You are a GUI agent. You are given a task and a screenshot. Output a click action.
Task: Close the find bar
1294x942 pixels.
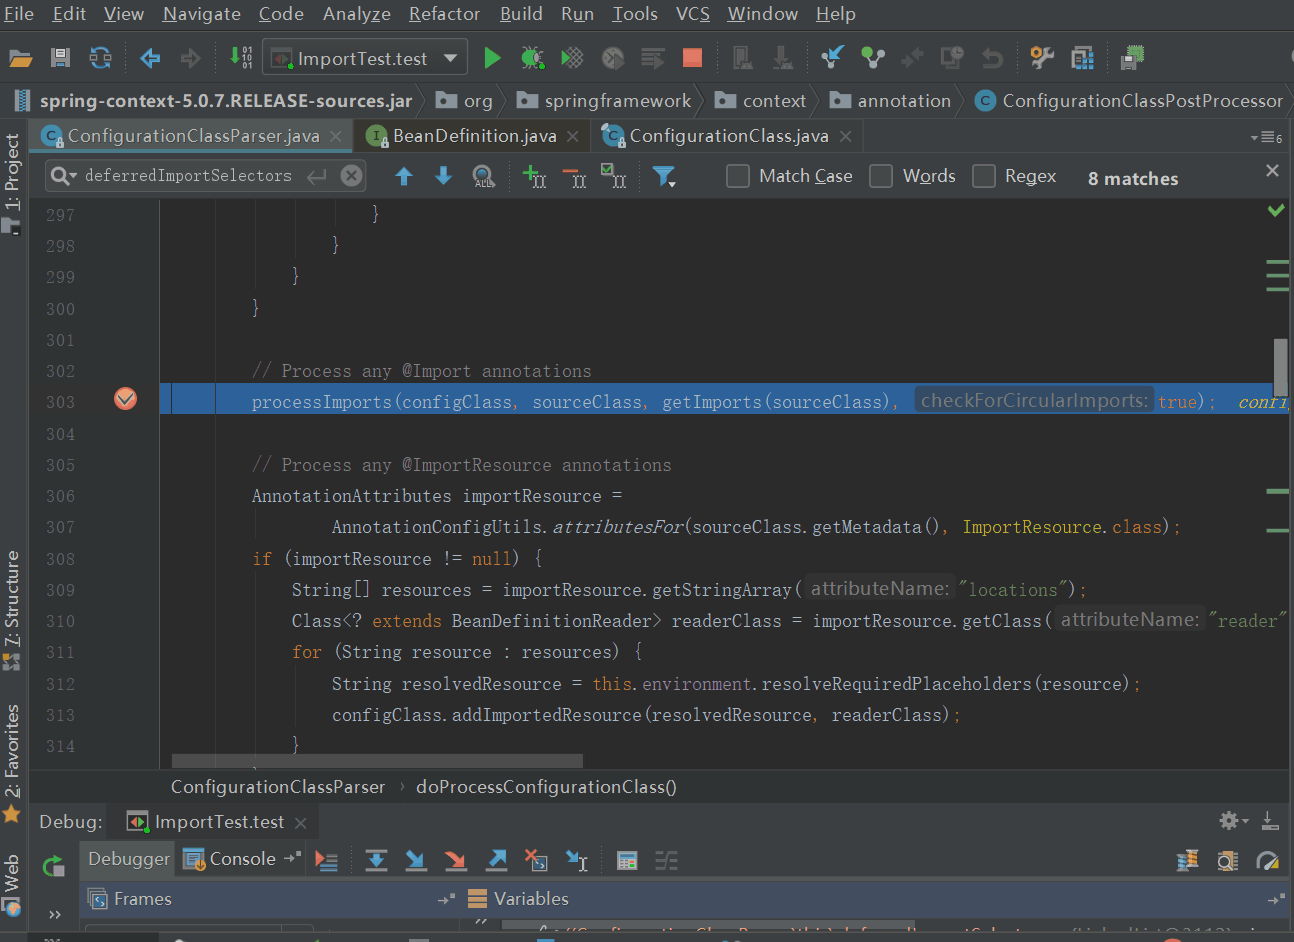pos(1272,171)
